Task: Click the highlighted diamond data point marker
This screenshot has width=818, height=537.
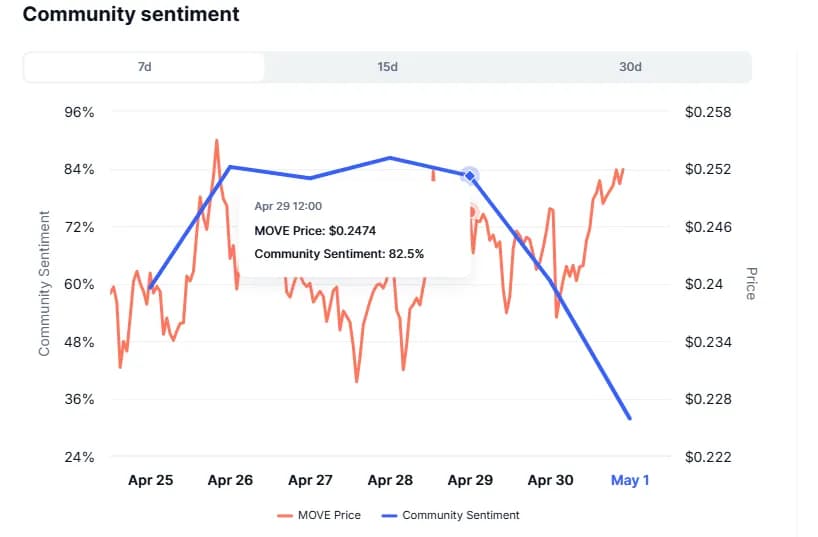Action: click(470, 176)
